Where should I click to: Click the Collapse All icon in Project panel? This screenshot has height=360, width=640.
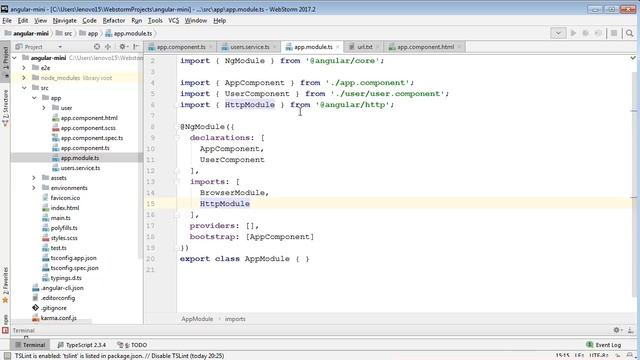pos(108,47)
